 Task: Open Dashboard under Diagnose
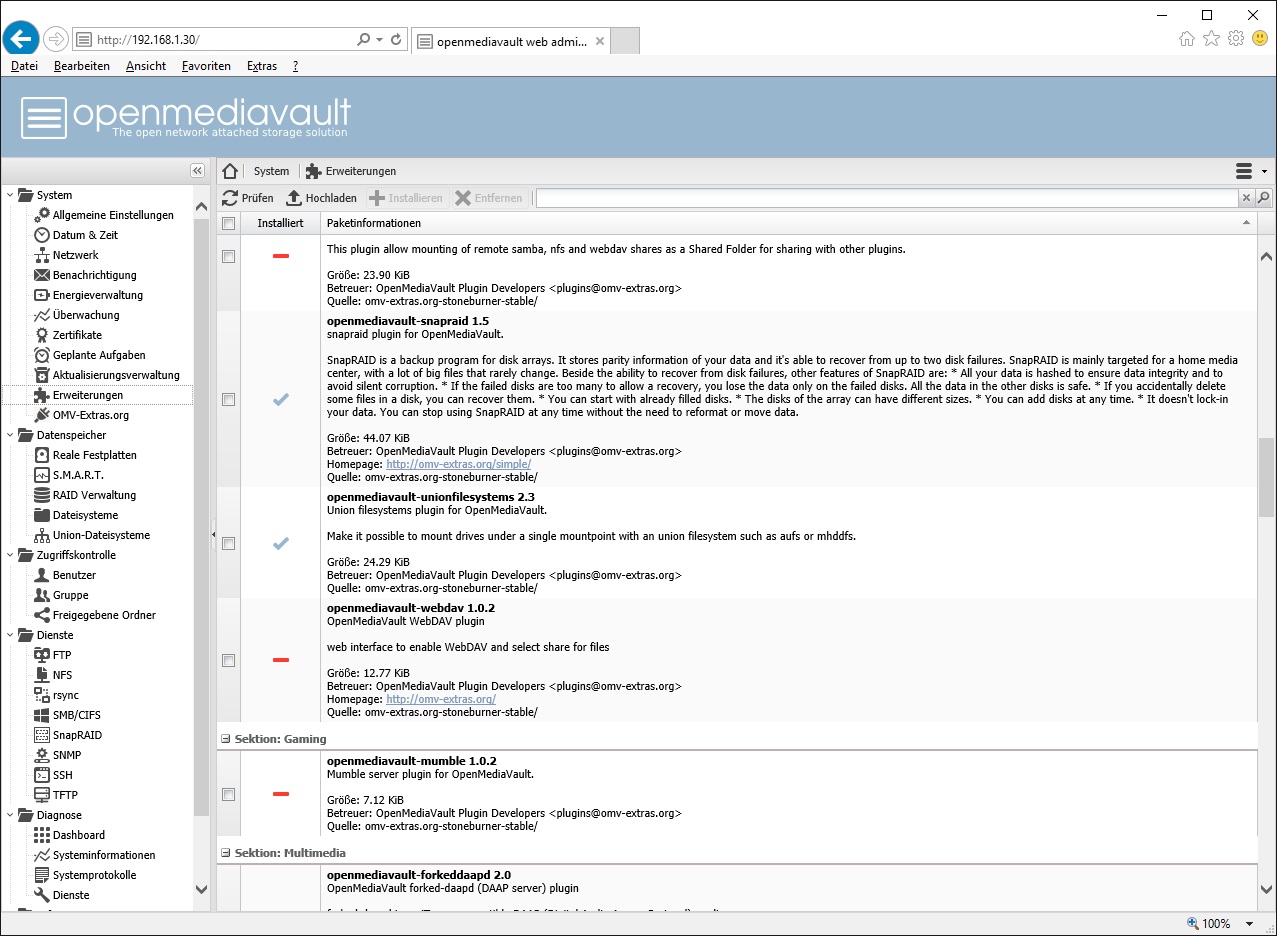[x=78, y=835]
